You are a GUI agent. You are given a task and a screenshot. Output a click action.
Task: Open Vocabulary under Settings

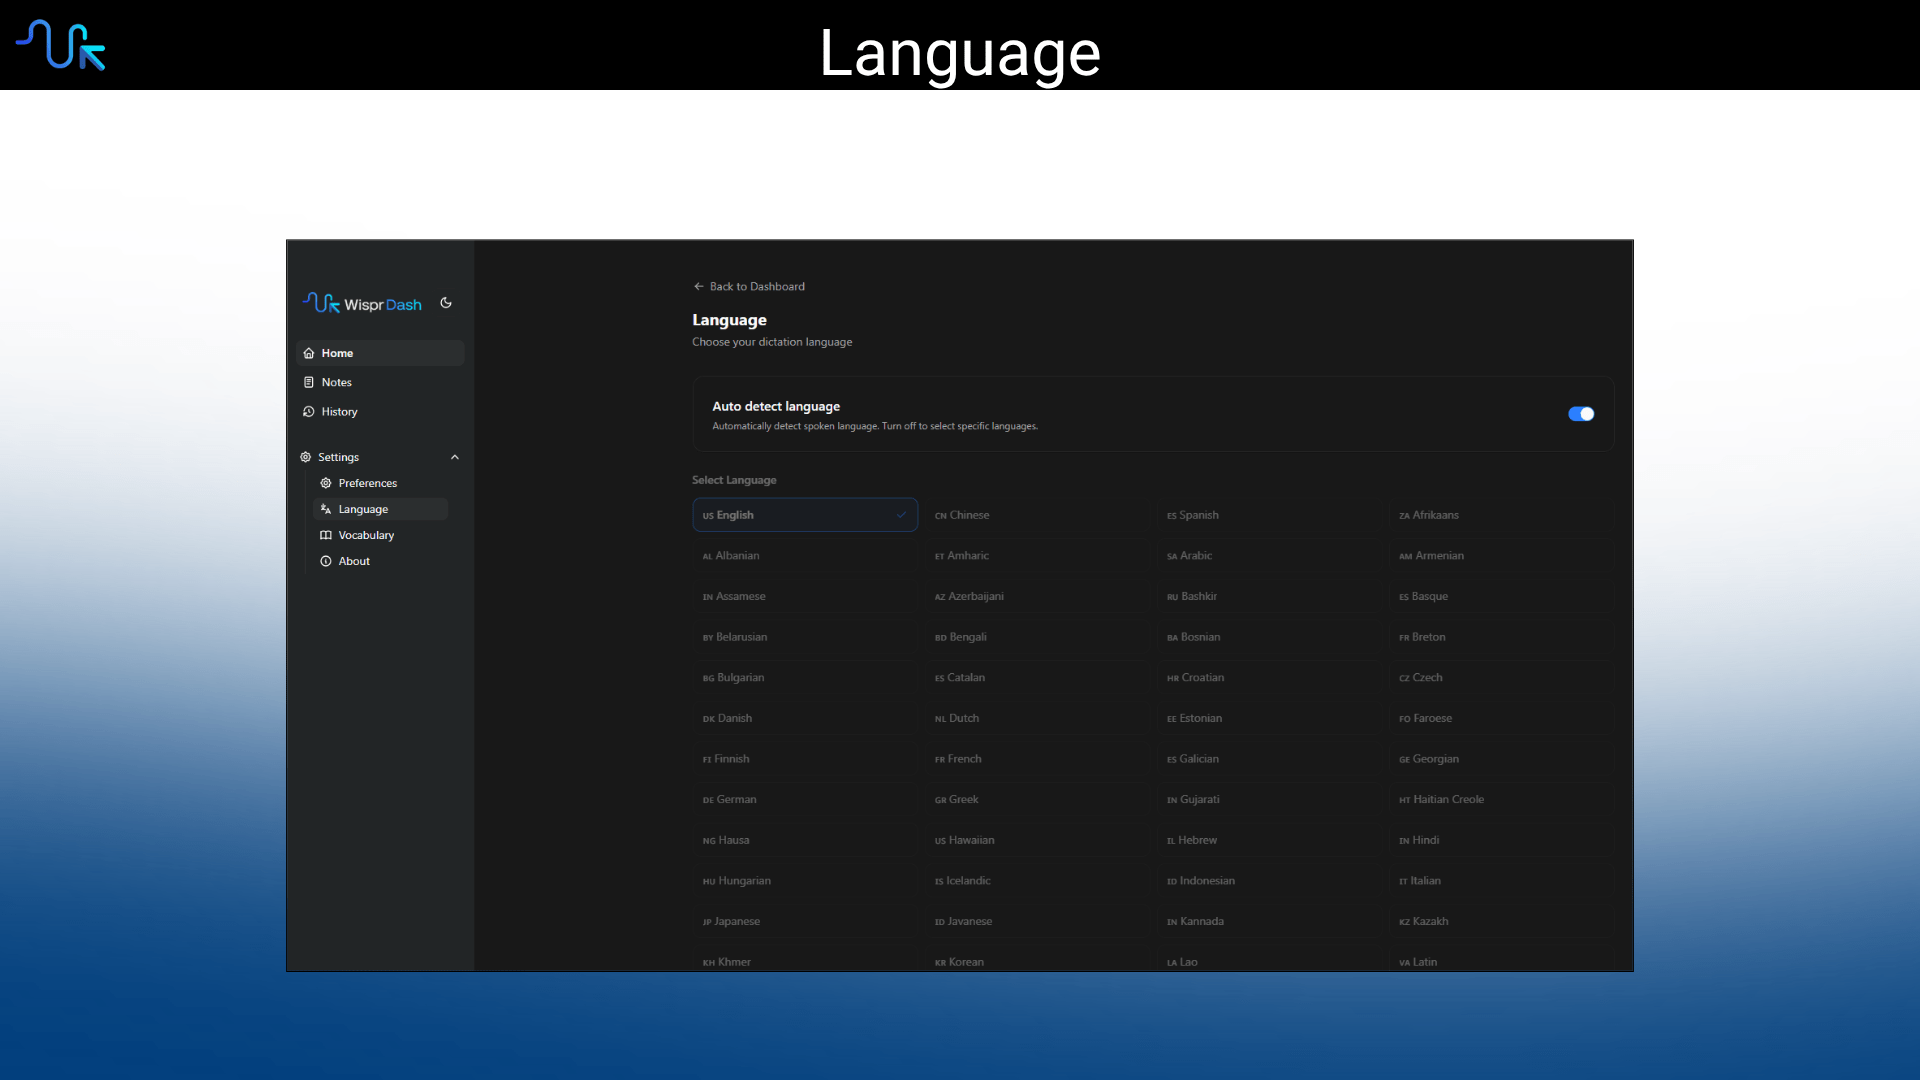(x=380, y=535)
